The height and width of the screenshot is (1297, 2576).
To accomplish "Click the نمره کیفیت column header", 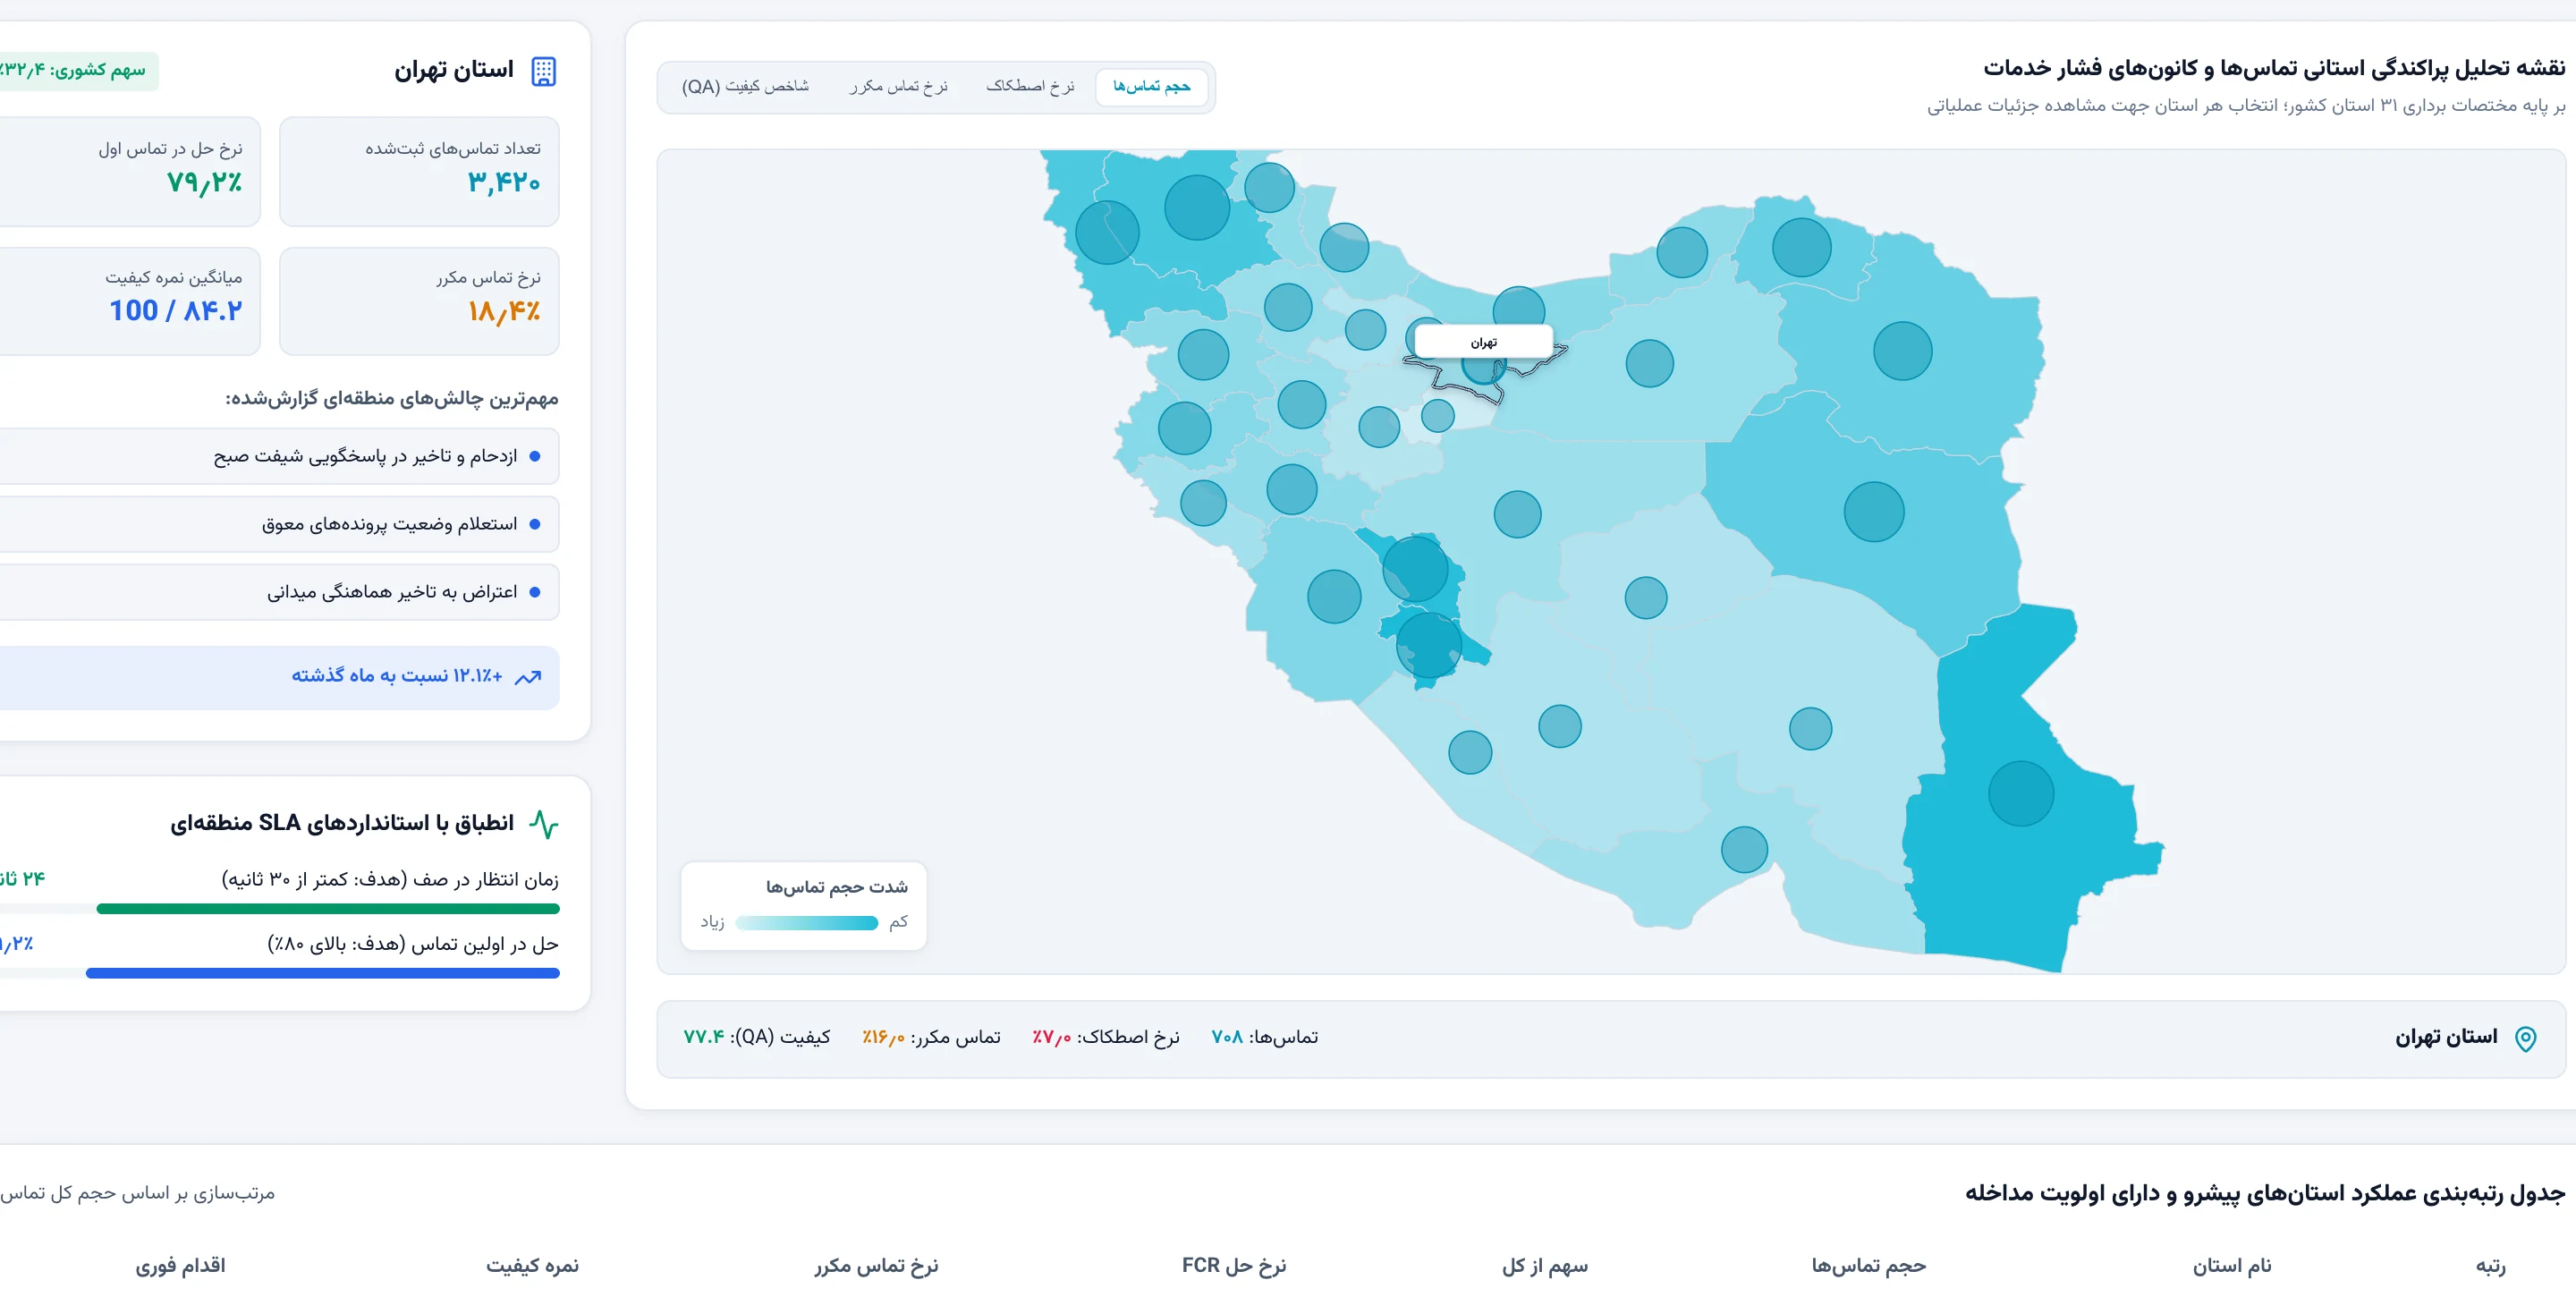I will [x=532, y=1266].
